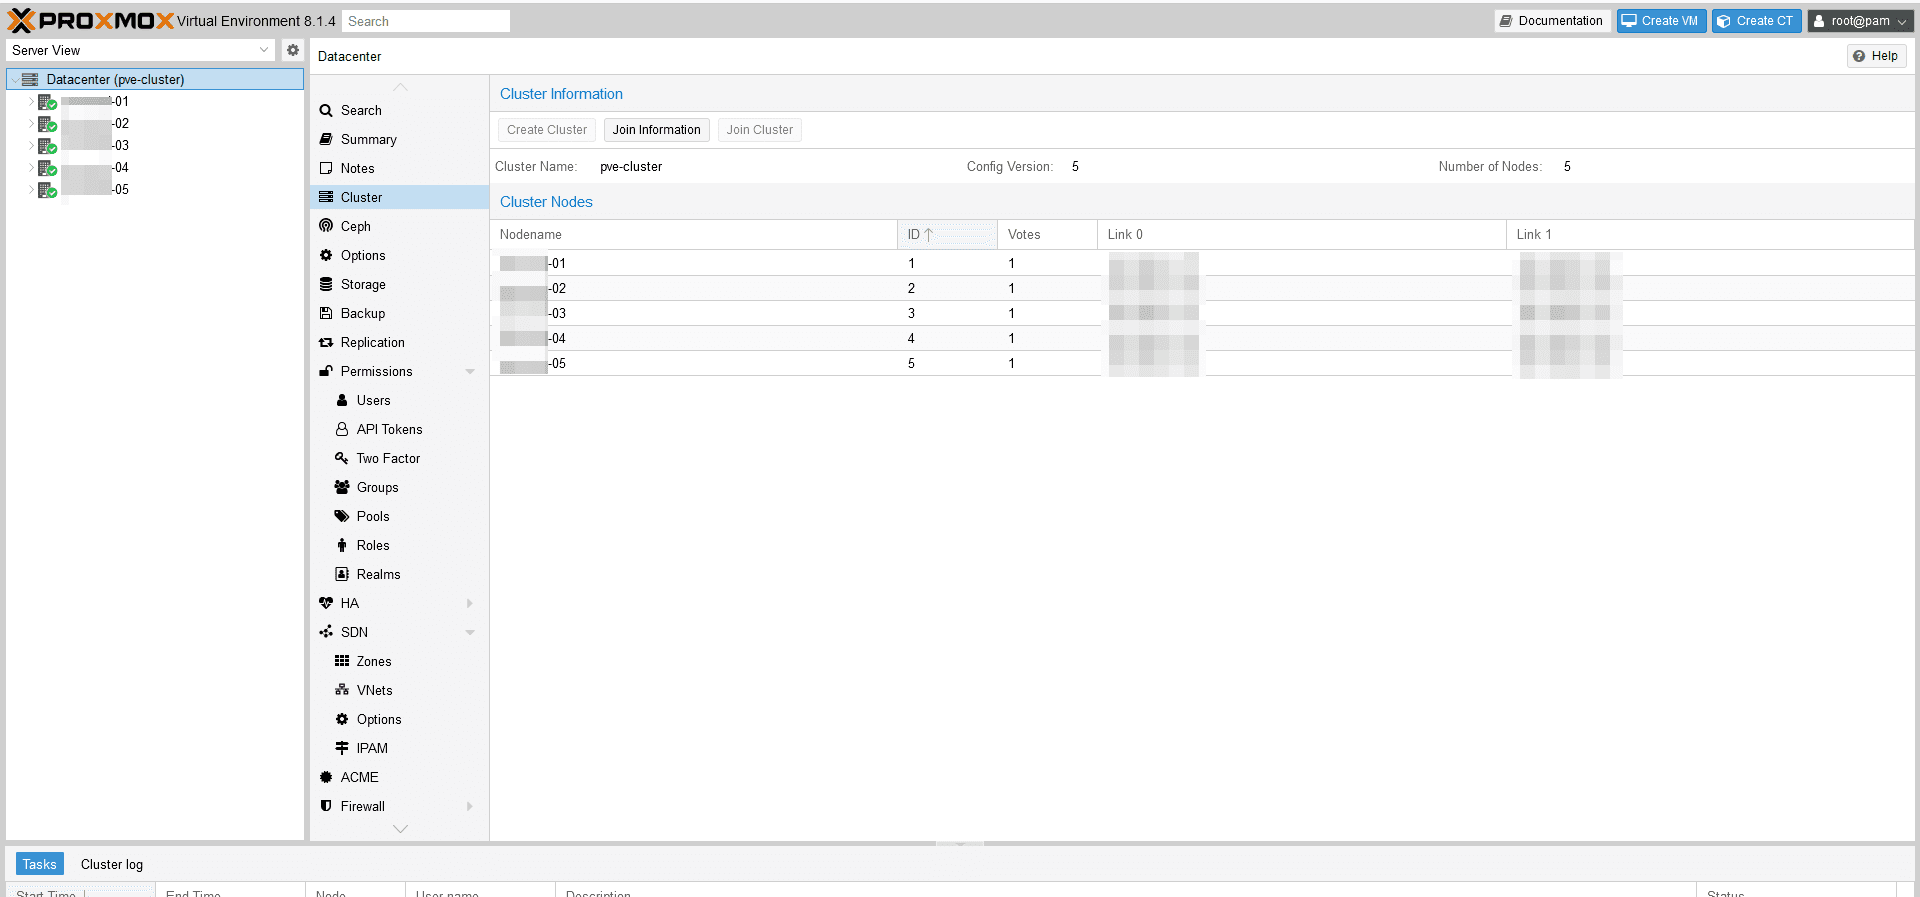Click the Realms address book icon
This screenshot has width=1920, height=897.
pos(342,575)
